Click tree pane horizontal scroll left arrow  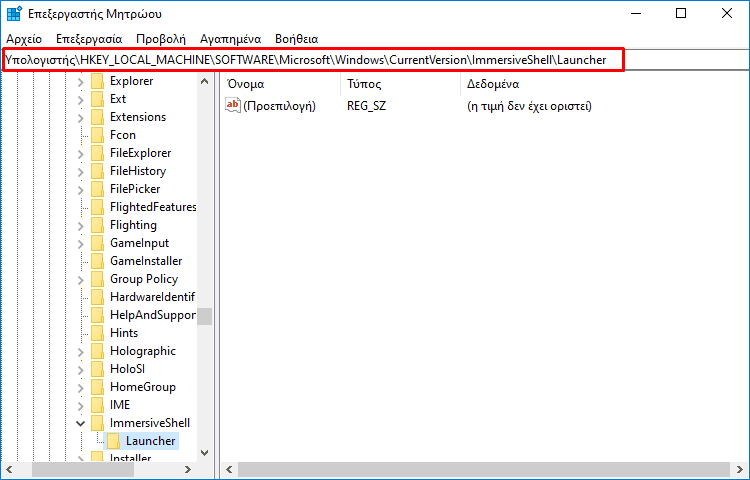pyautogui.click(x=9, y=470)
